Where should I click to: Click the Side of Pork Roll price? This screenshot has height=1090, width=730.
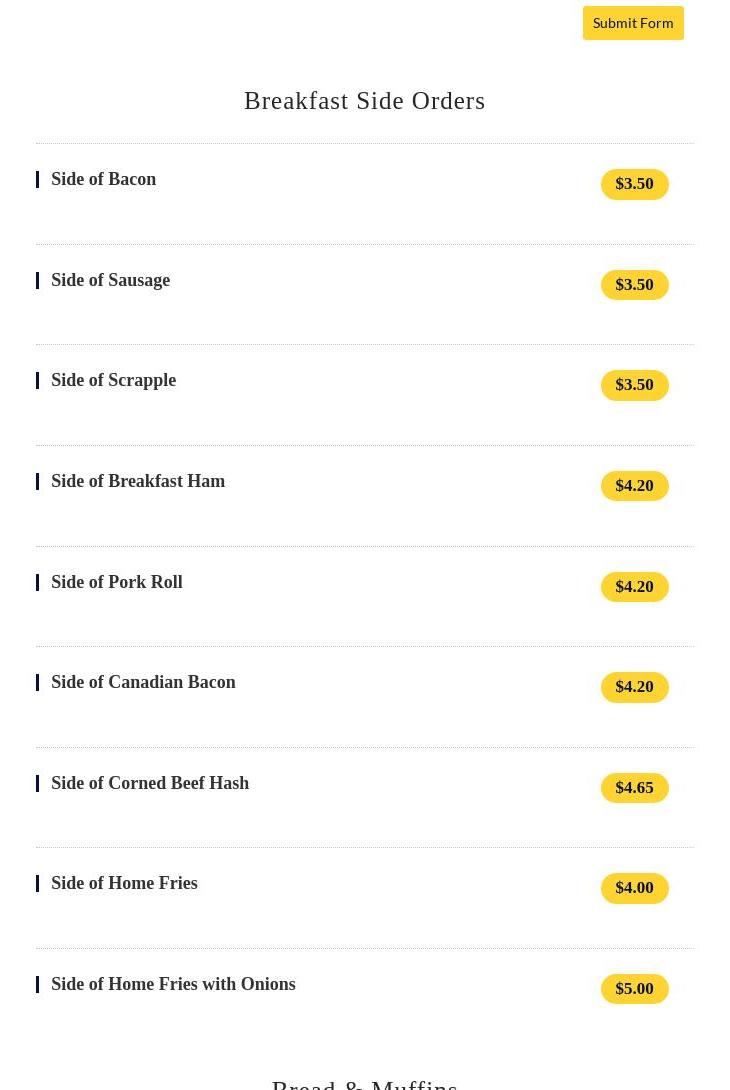point(634,587)
